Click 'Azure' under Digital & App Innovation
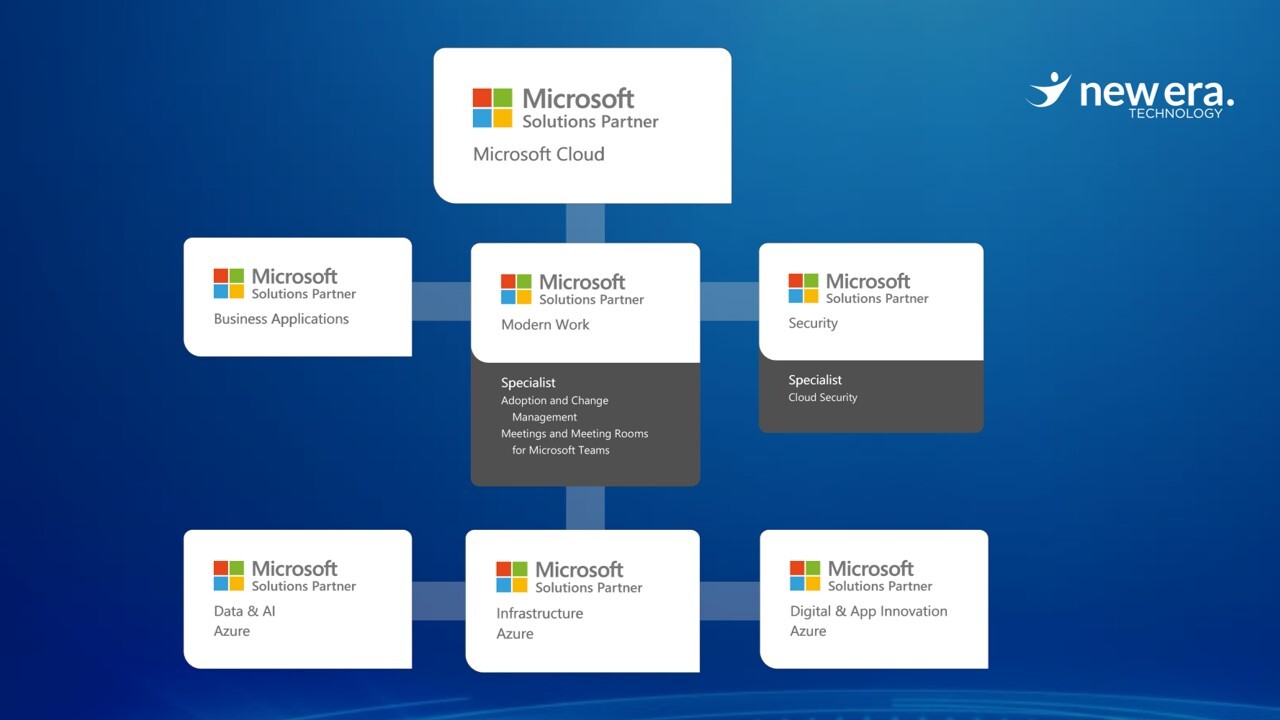The height and width of the screenshot is (720, 1280). click(808, 631)
